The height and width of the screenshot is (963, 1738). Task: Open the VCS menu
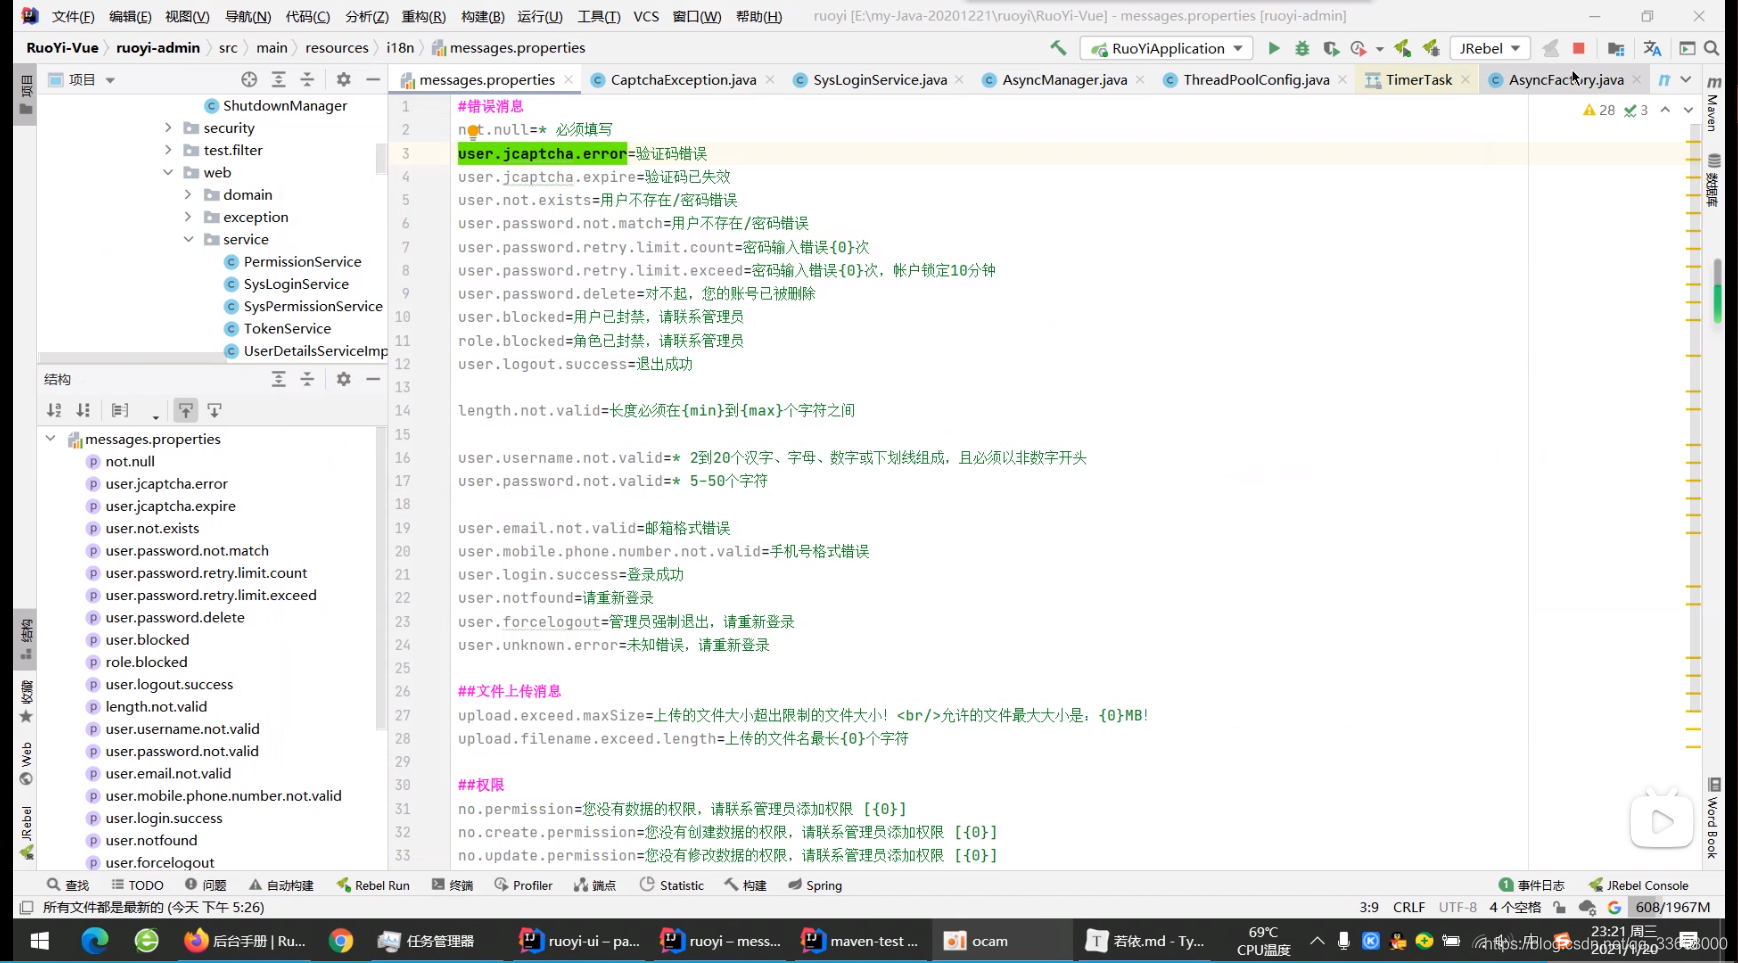tap(646, 16)
